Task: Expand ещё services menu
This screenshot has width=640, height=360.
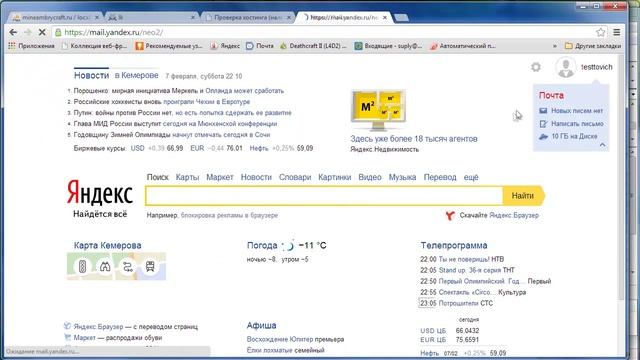Action: pos(471,177)
